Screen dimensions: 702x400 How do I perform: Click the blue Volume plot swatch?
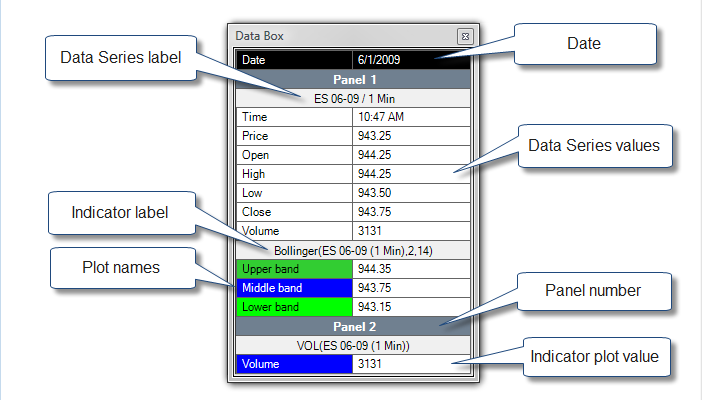click(x=295, y=364)
